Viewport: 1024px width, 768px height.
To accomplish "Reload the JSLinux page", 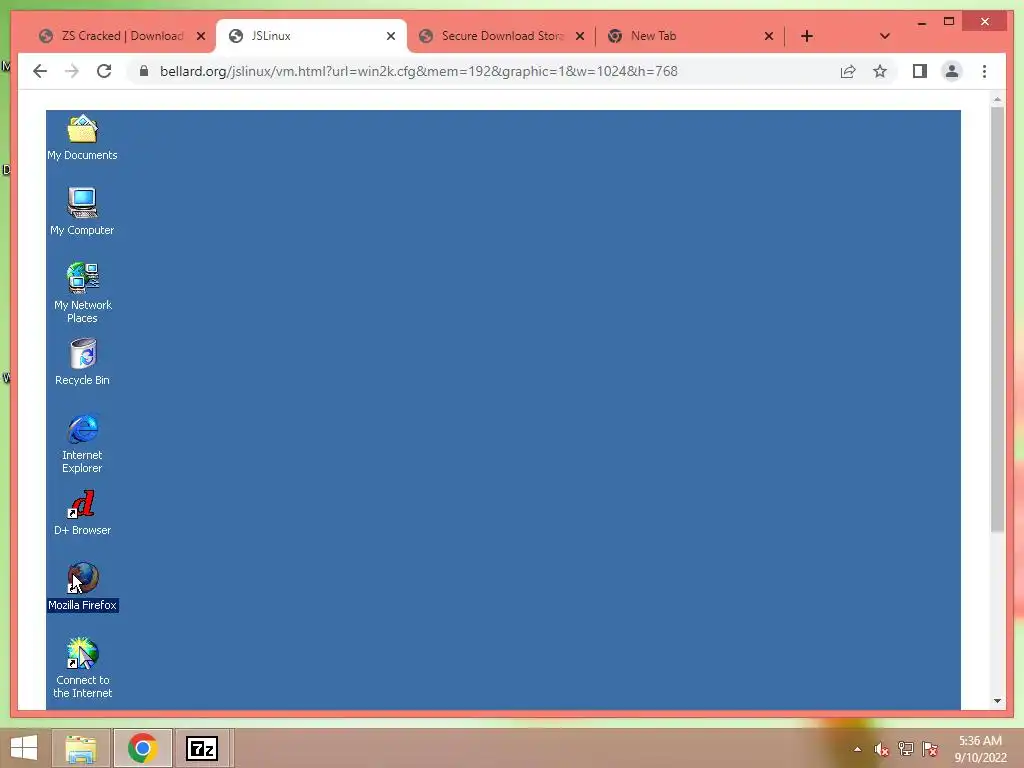I will [x=104, y=71].
